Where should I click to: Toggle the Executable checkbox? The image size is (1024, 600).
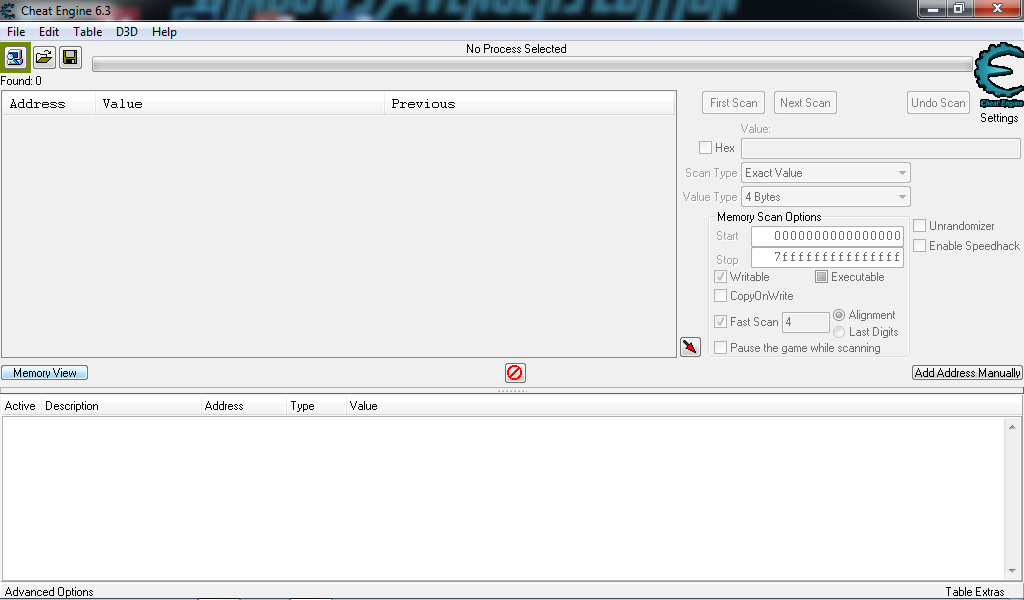click(822, 277)
